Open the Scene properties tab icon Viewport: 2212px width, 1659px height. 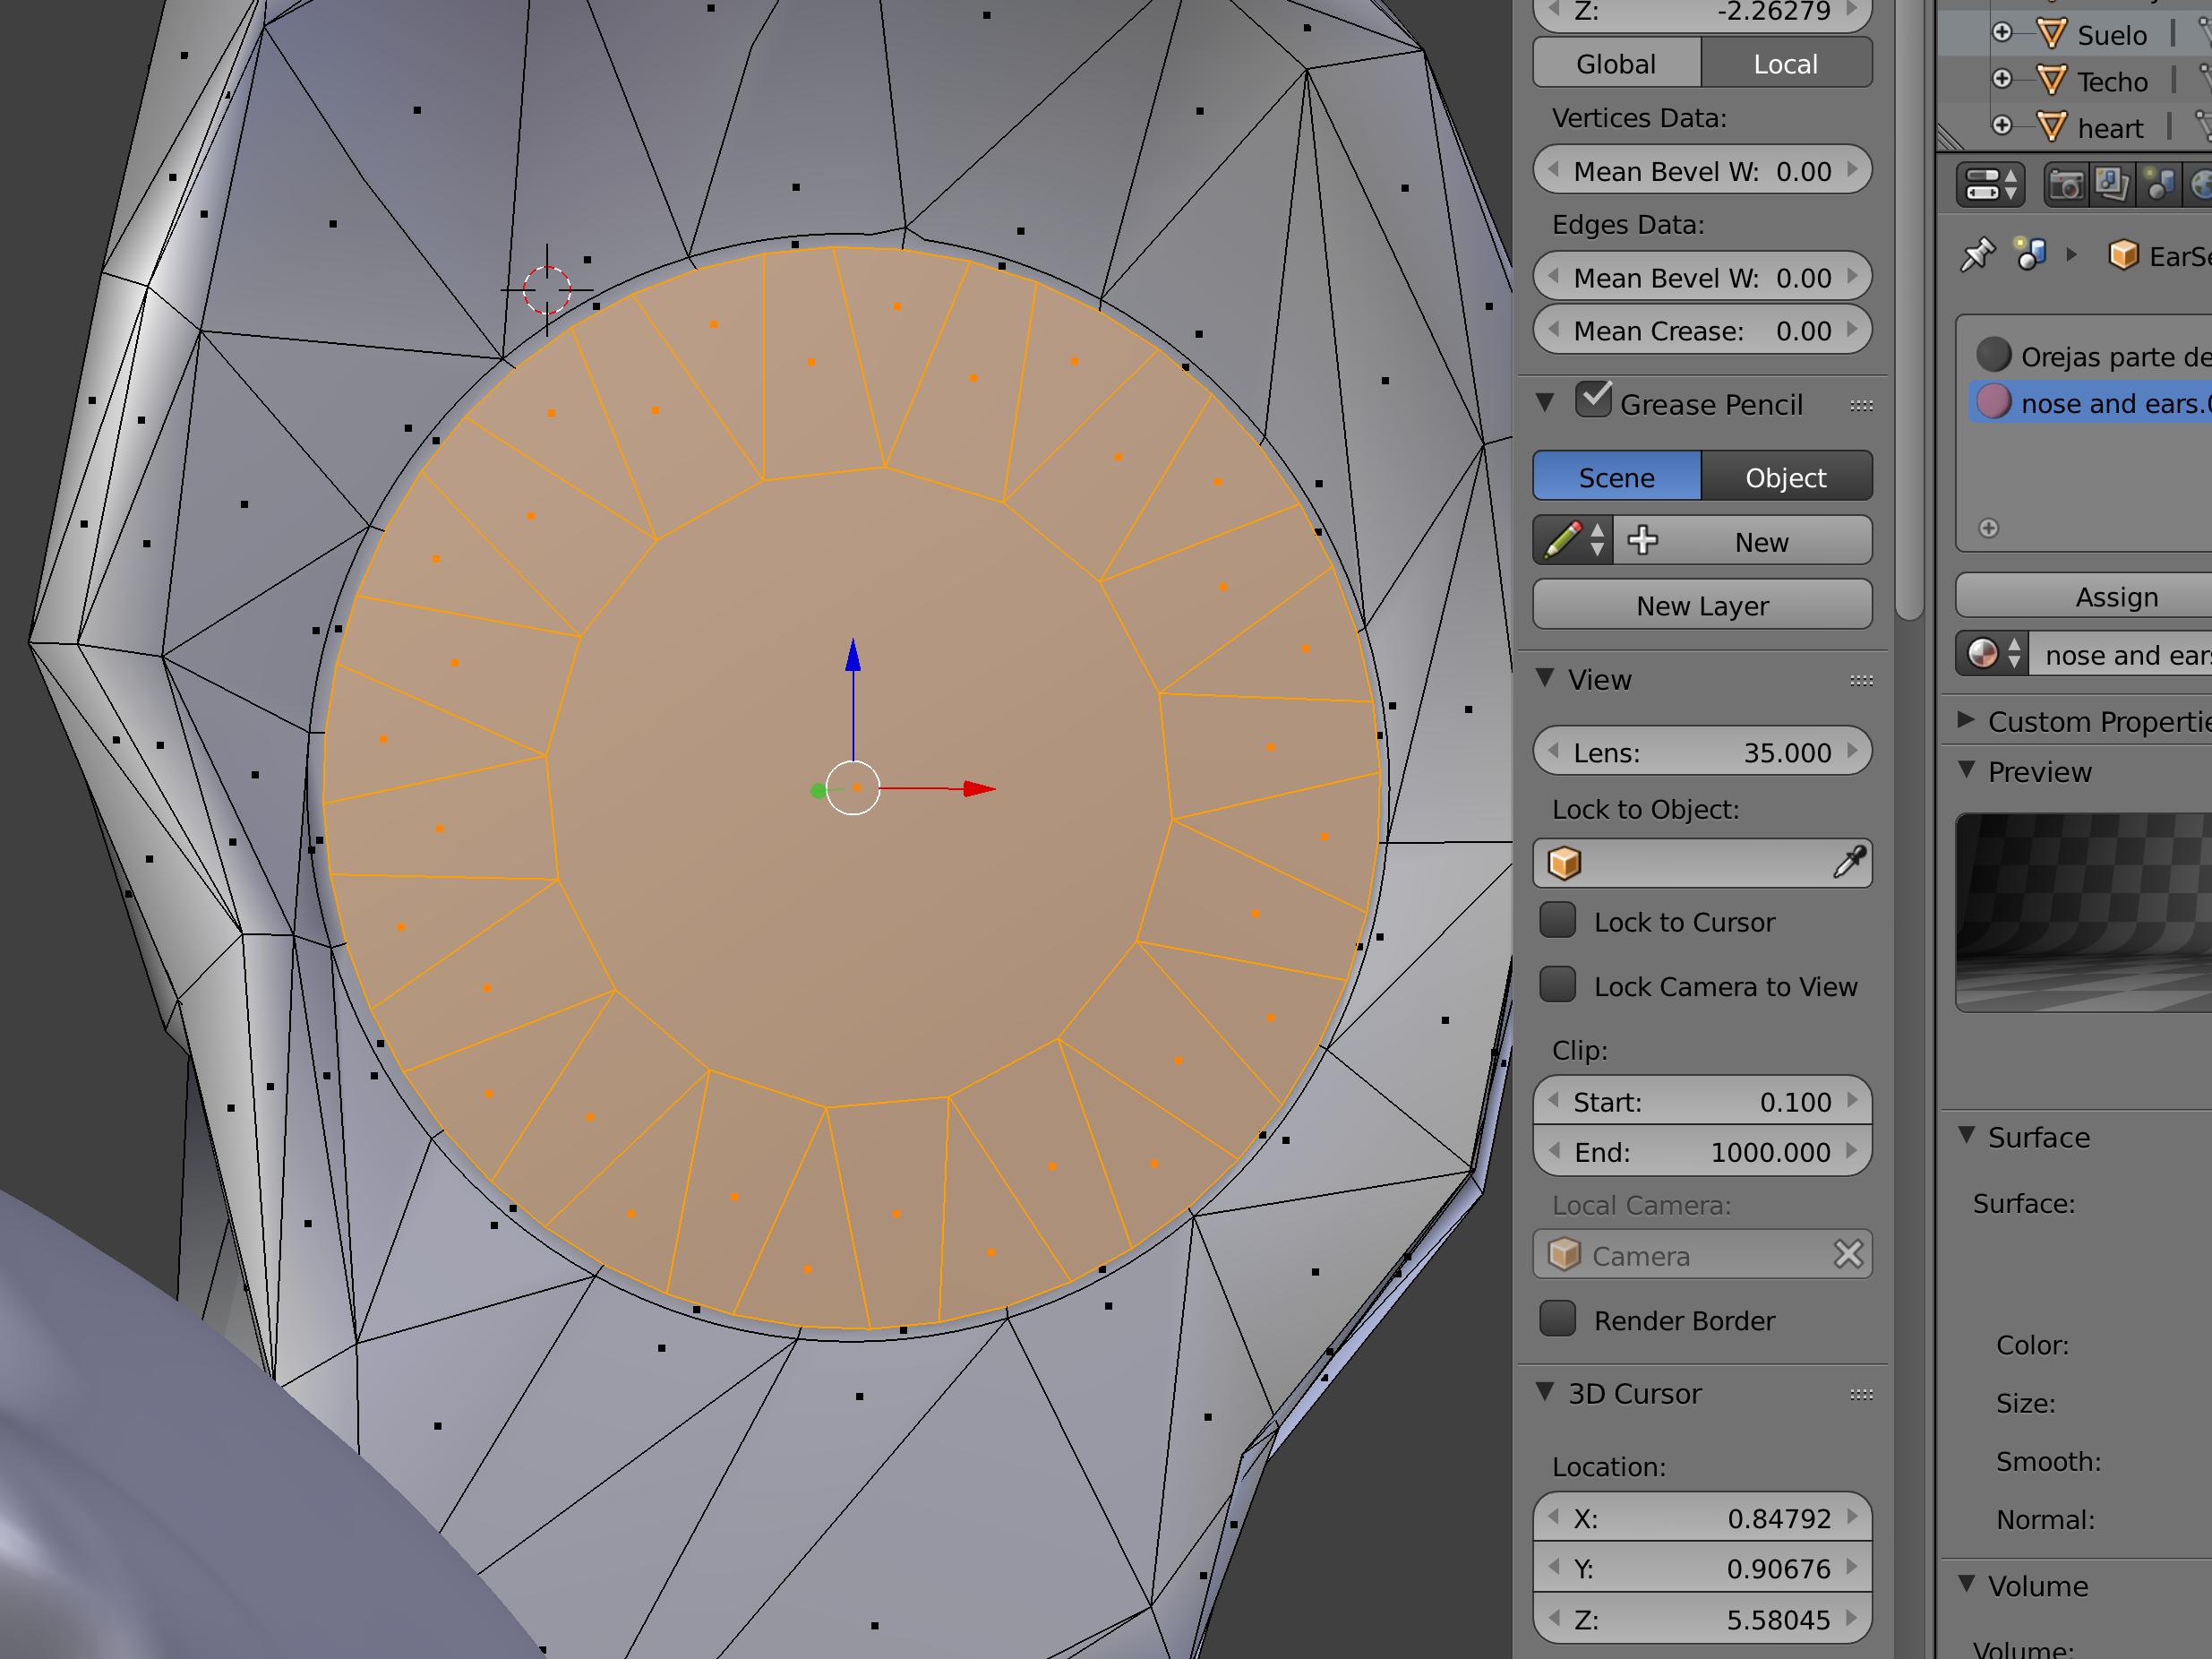coord(2159,185)
